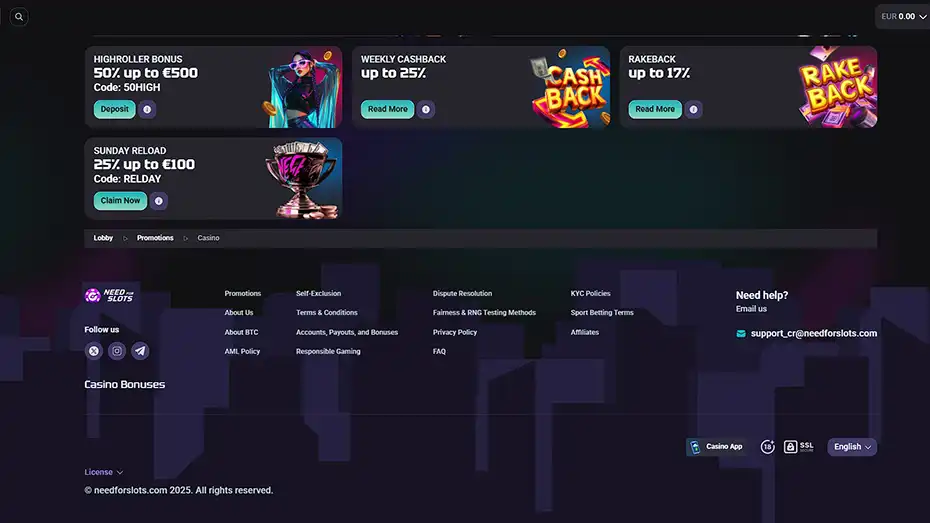
Task: Click the search magnifier icon
Action: pos(19,17)
